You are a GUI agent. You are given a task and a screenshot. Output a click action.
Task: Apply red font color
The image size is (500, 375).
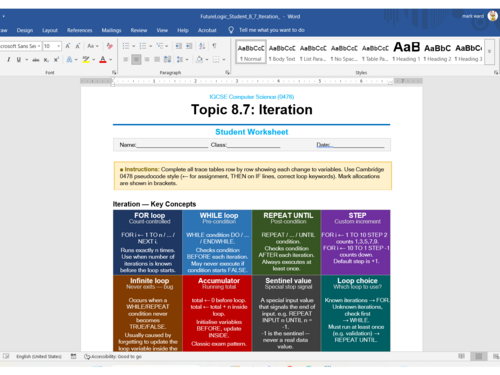click(103, 60)
